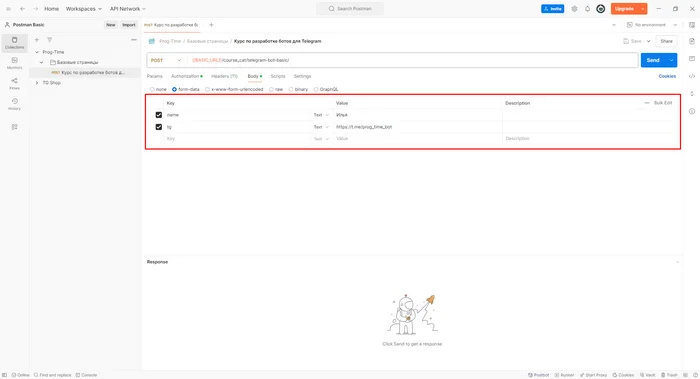Open the info icon in right sidebar
The image size is (700, 379).
coord(692,111)
